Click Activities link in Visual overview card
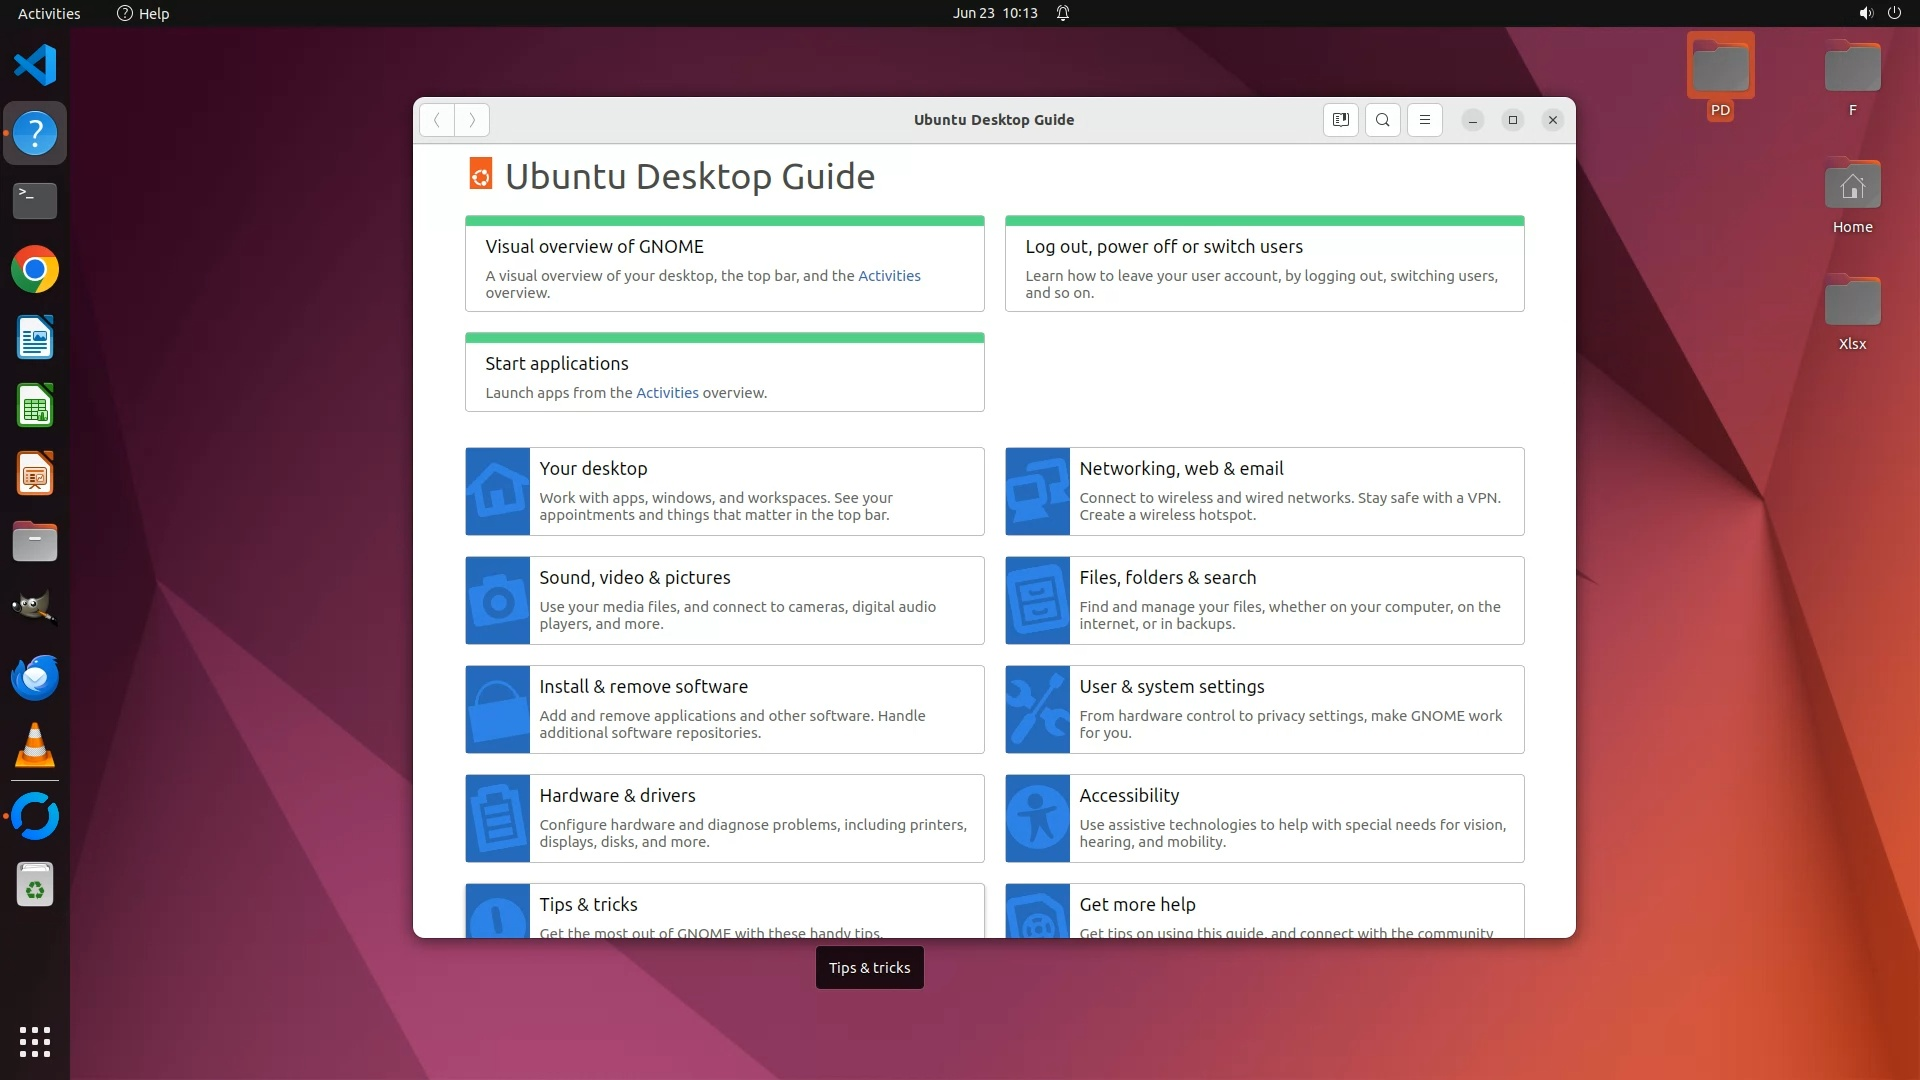This screenshot has height=1080, width=1920. (889, 276)
